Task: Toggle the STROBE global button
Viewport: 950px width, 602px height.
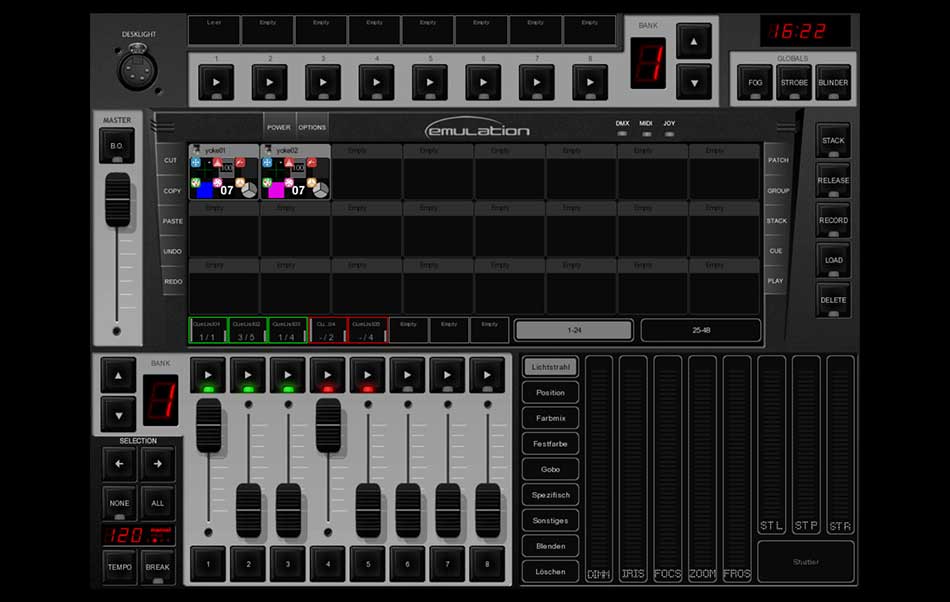Action: click(x=793, y=82)
